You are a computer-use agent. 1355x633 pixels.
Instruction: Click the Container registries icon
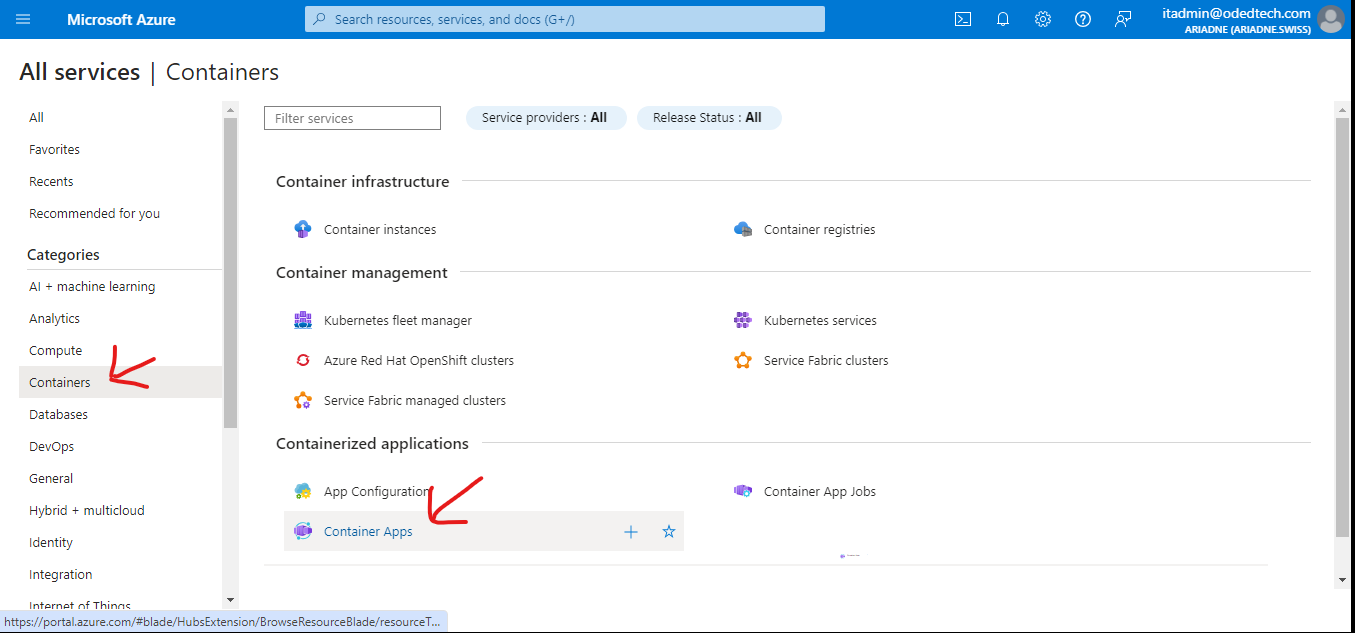[743, 229]
